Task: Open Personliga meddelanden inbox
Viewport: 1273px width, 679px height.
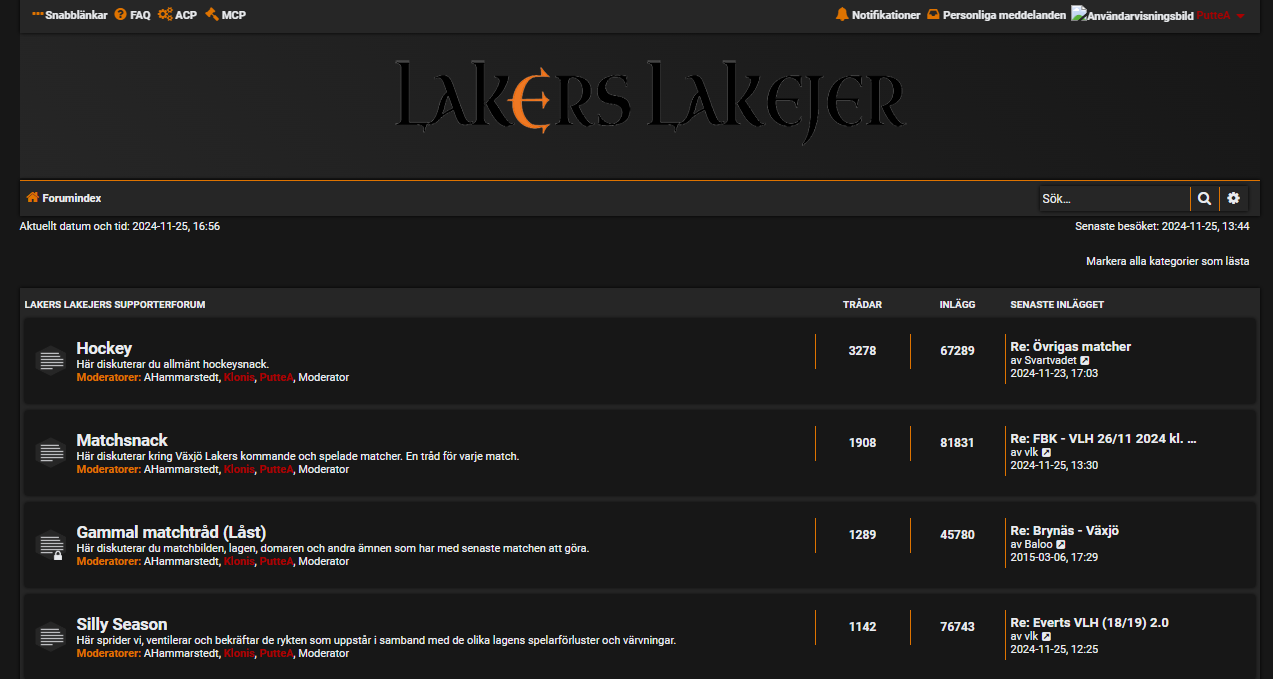Action: (x=996, y=15)
